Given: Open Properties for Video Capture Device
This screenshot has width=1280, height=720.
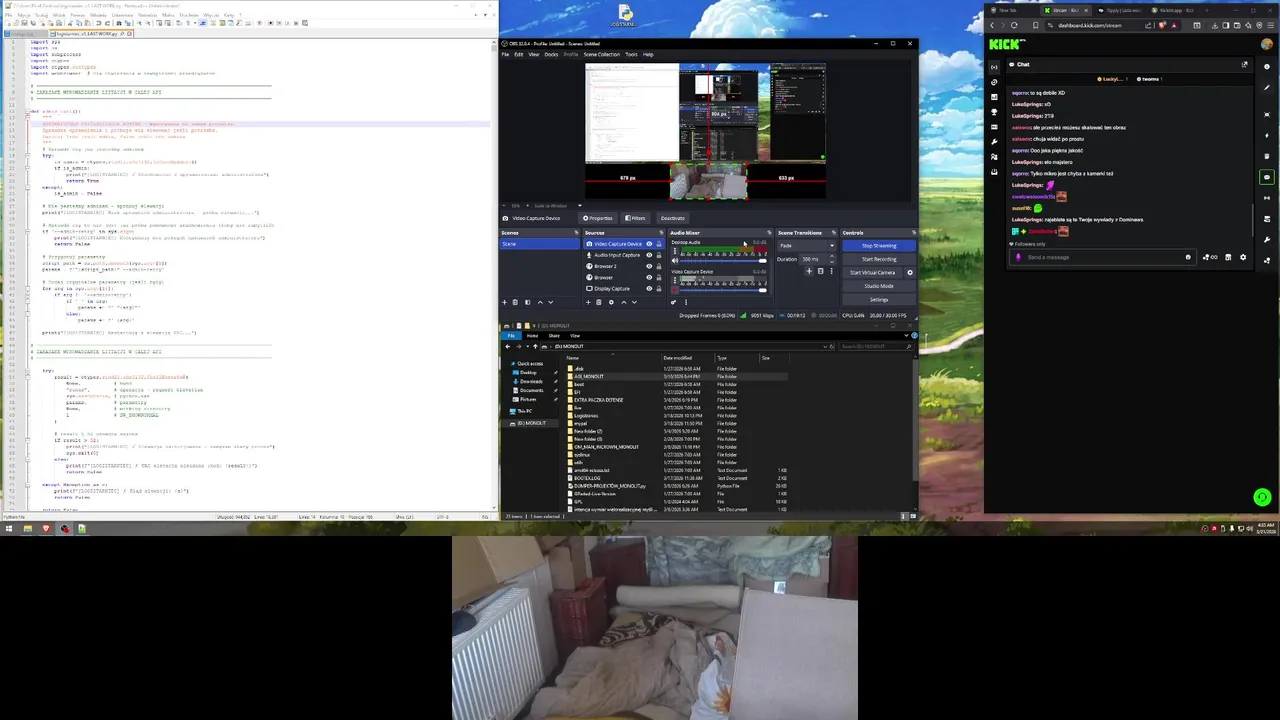Looking at the screenshot, I should tap(598, 218).
